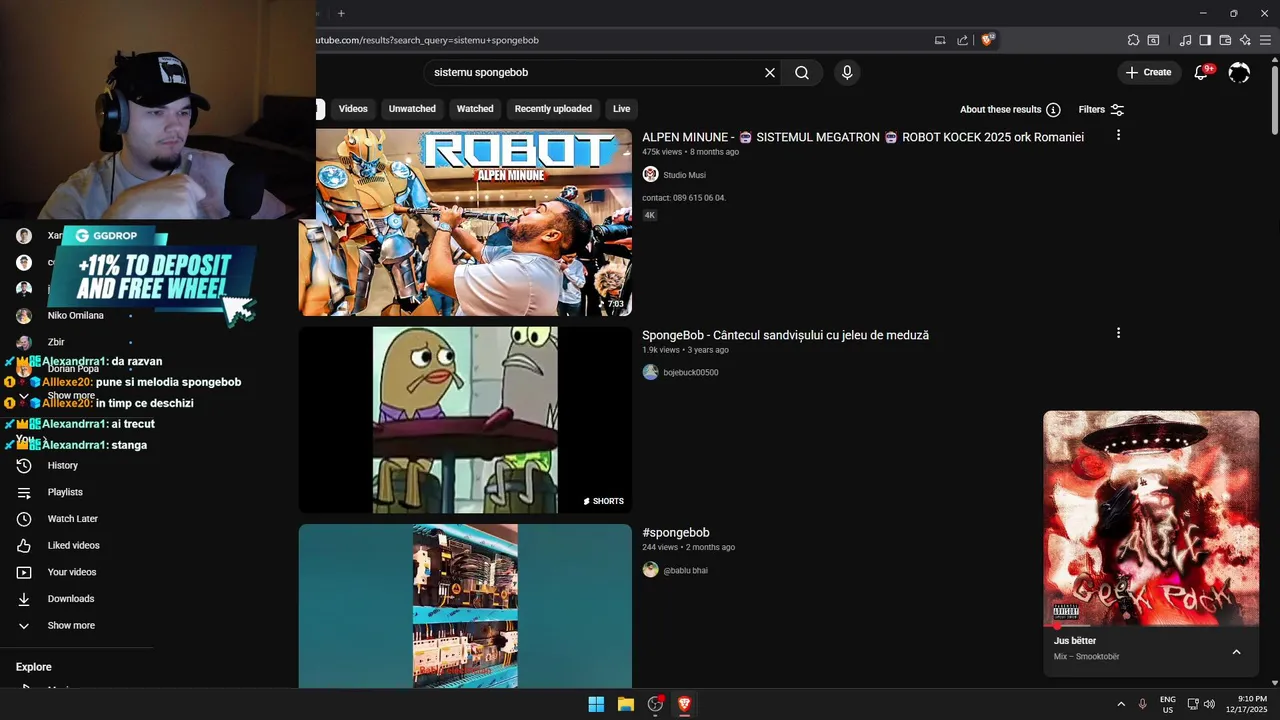Click the share page icon in address bar
The image size is (1280, 720).
(962, 40)
